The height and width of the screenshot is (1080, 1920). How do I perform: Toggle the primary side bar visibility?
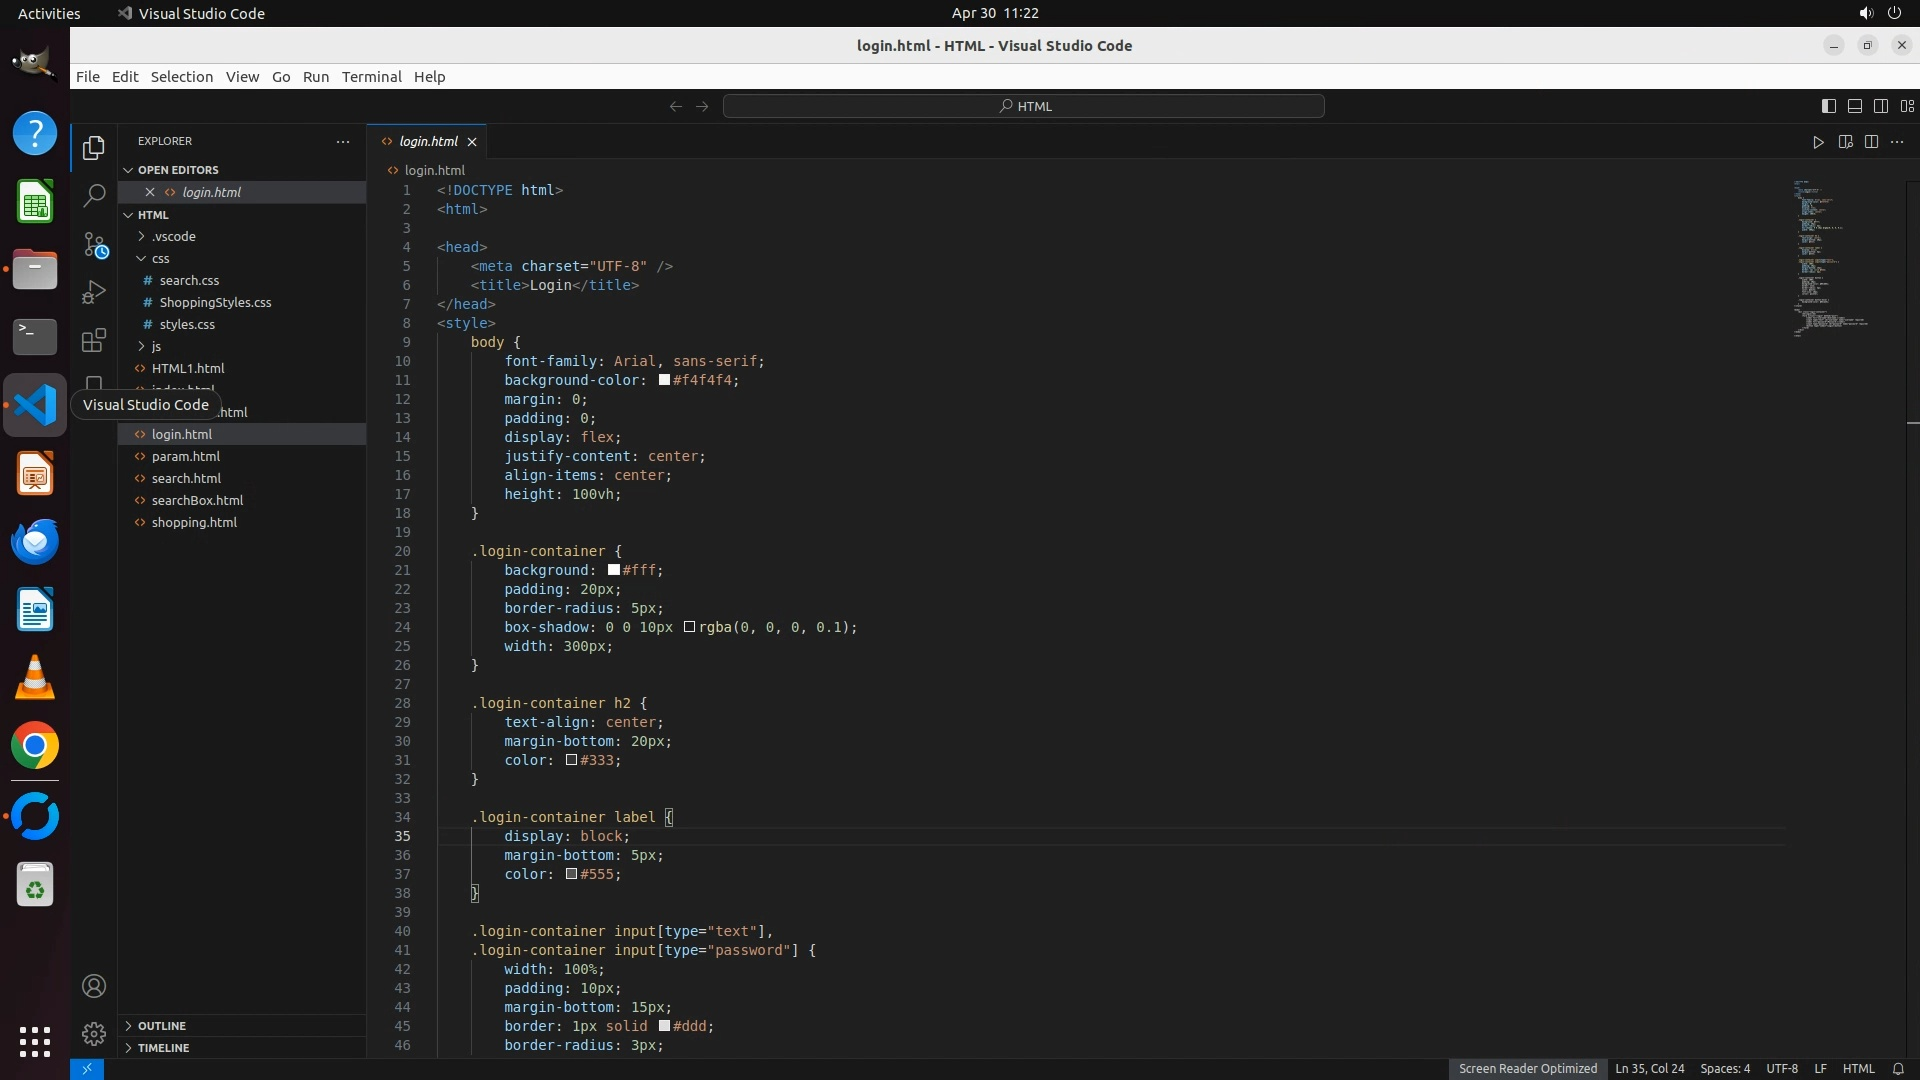coord(1828,106)
